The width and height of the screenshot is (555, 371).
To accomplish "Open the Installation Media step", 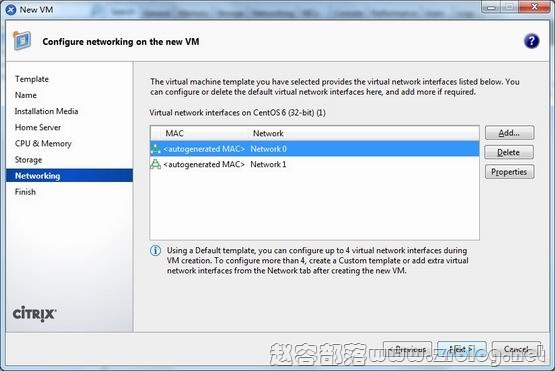I will [46, 111].
